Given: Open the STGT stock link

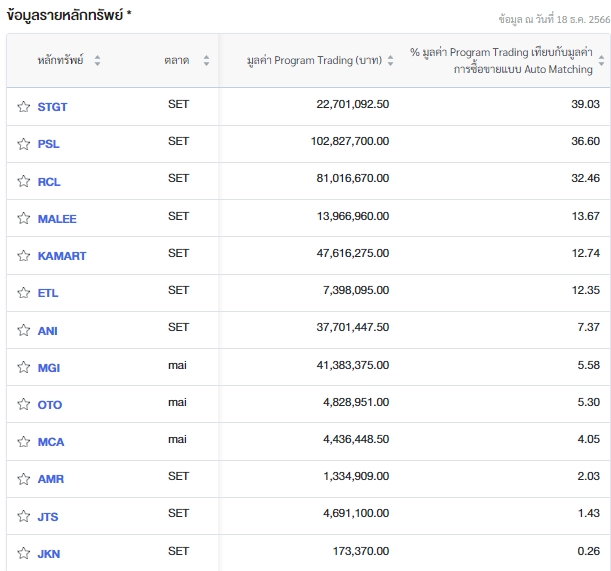Looking at the screenshot, I should [x=52, y=106].
